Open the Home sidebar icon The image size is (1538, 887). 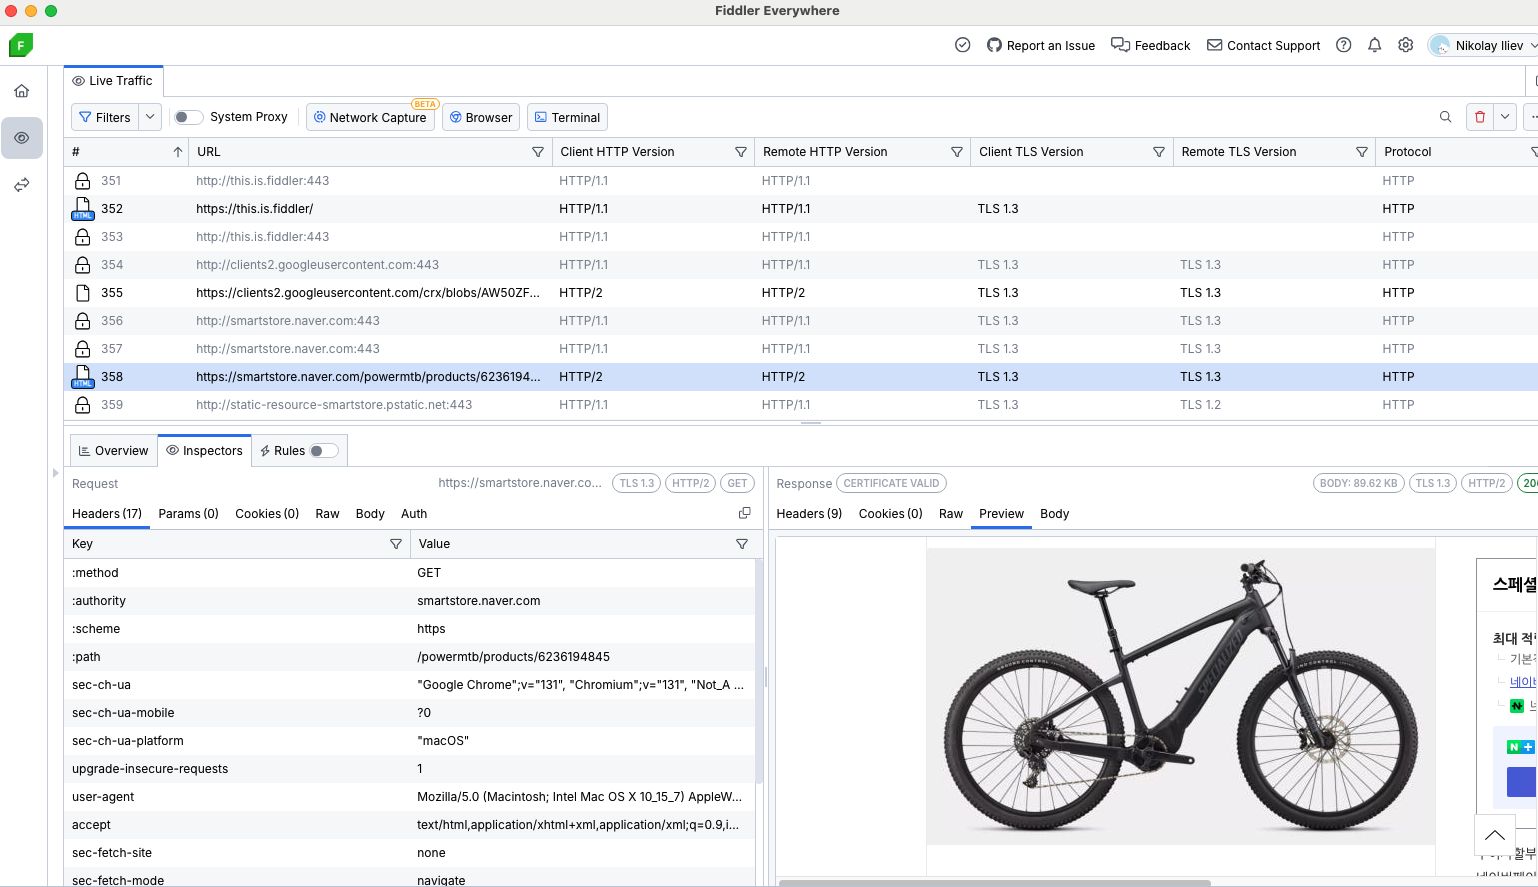[21, 91]
